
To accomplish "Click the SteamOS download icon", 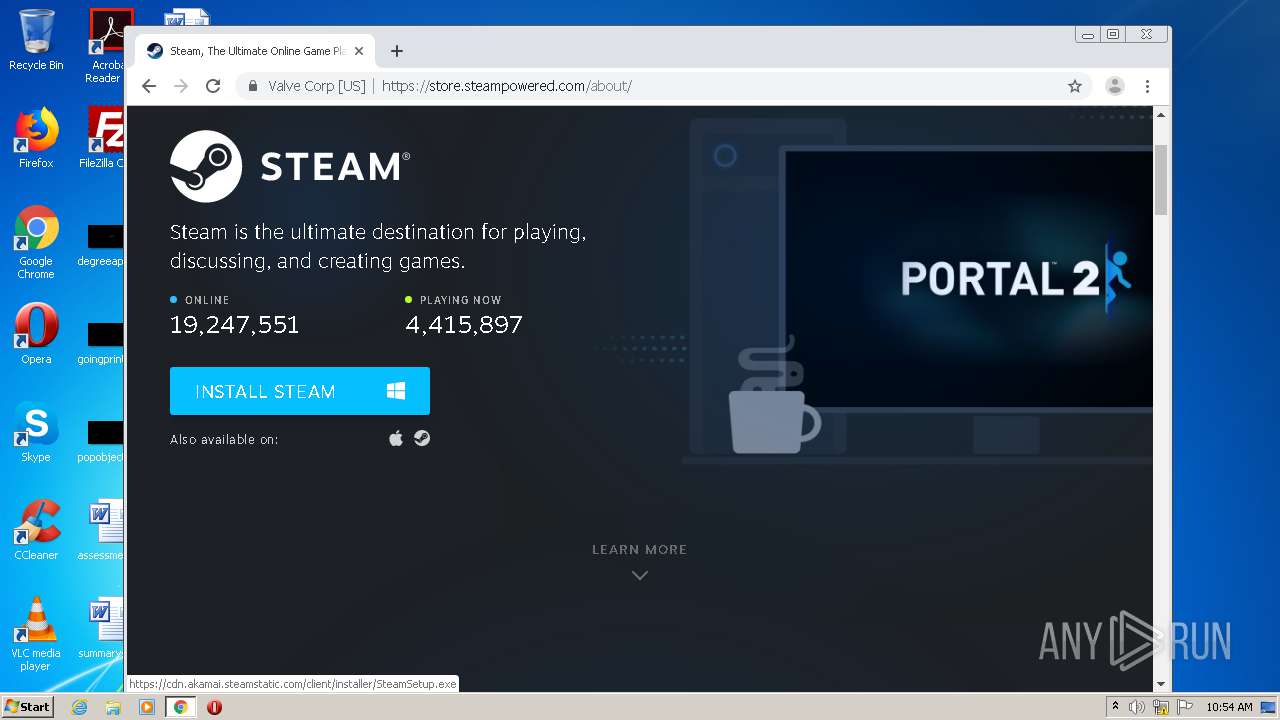I will tap(422, 438).
